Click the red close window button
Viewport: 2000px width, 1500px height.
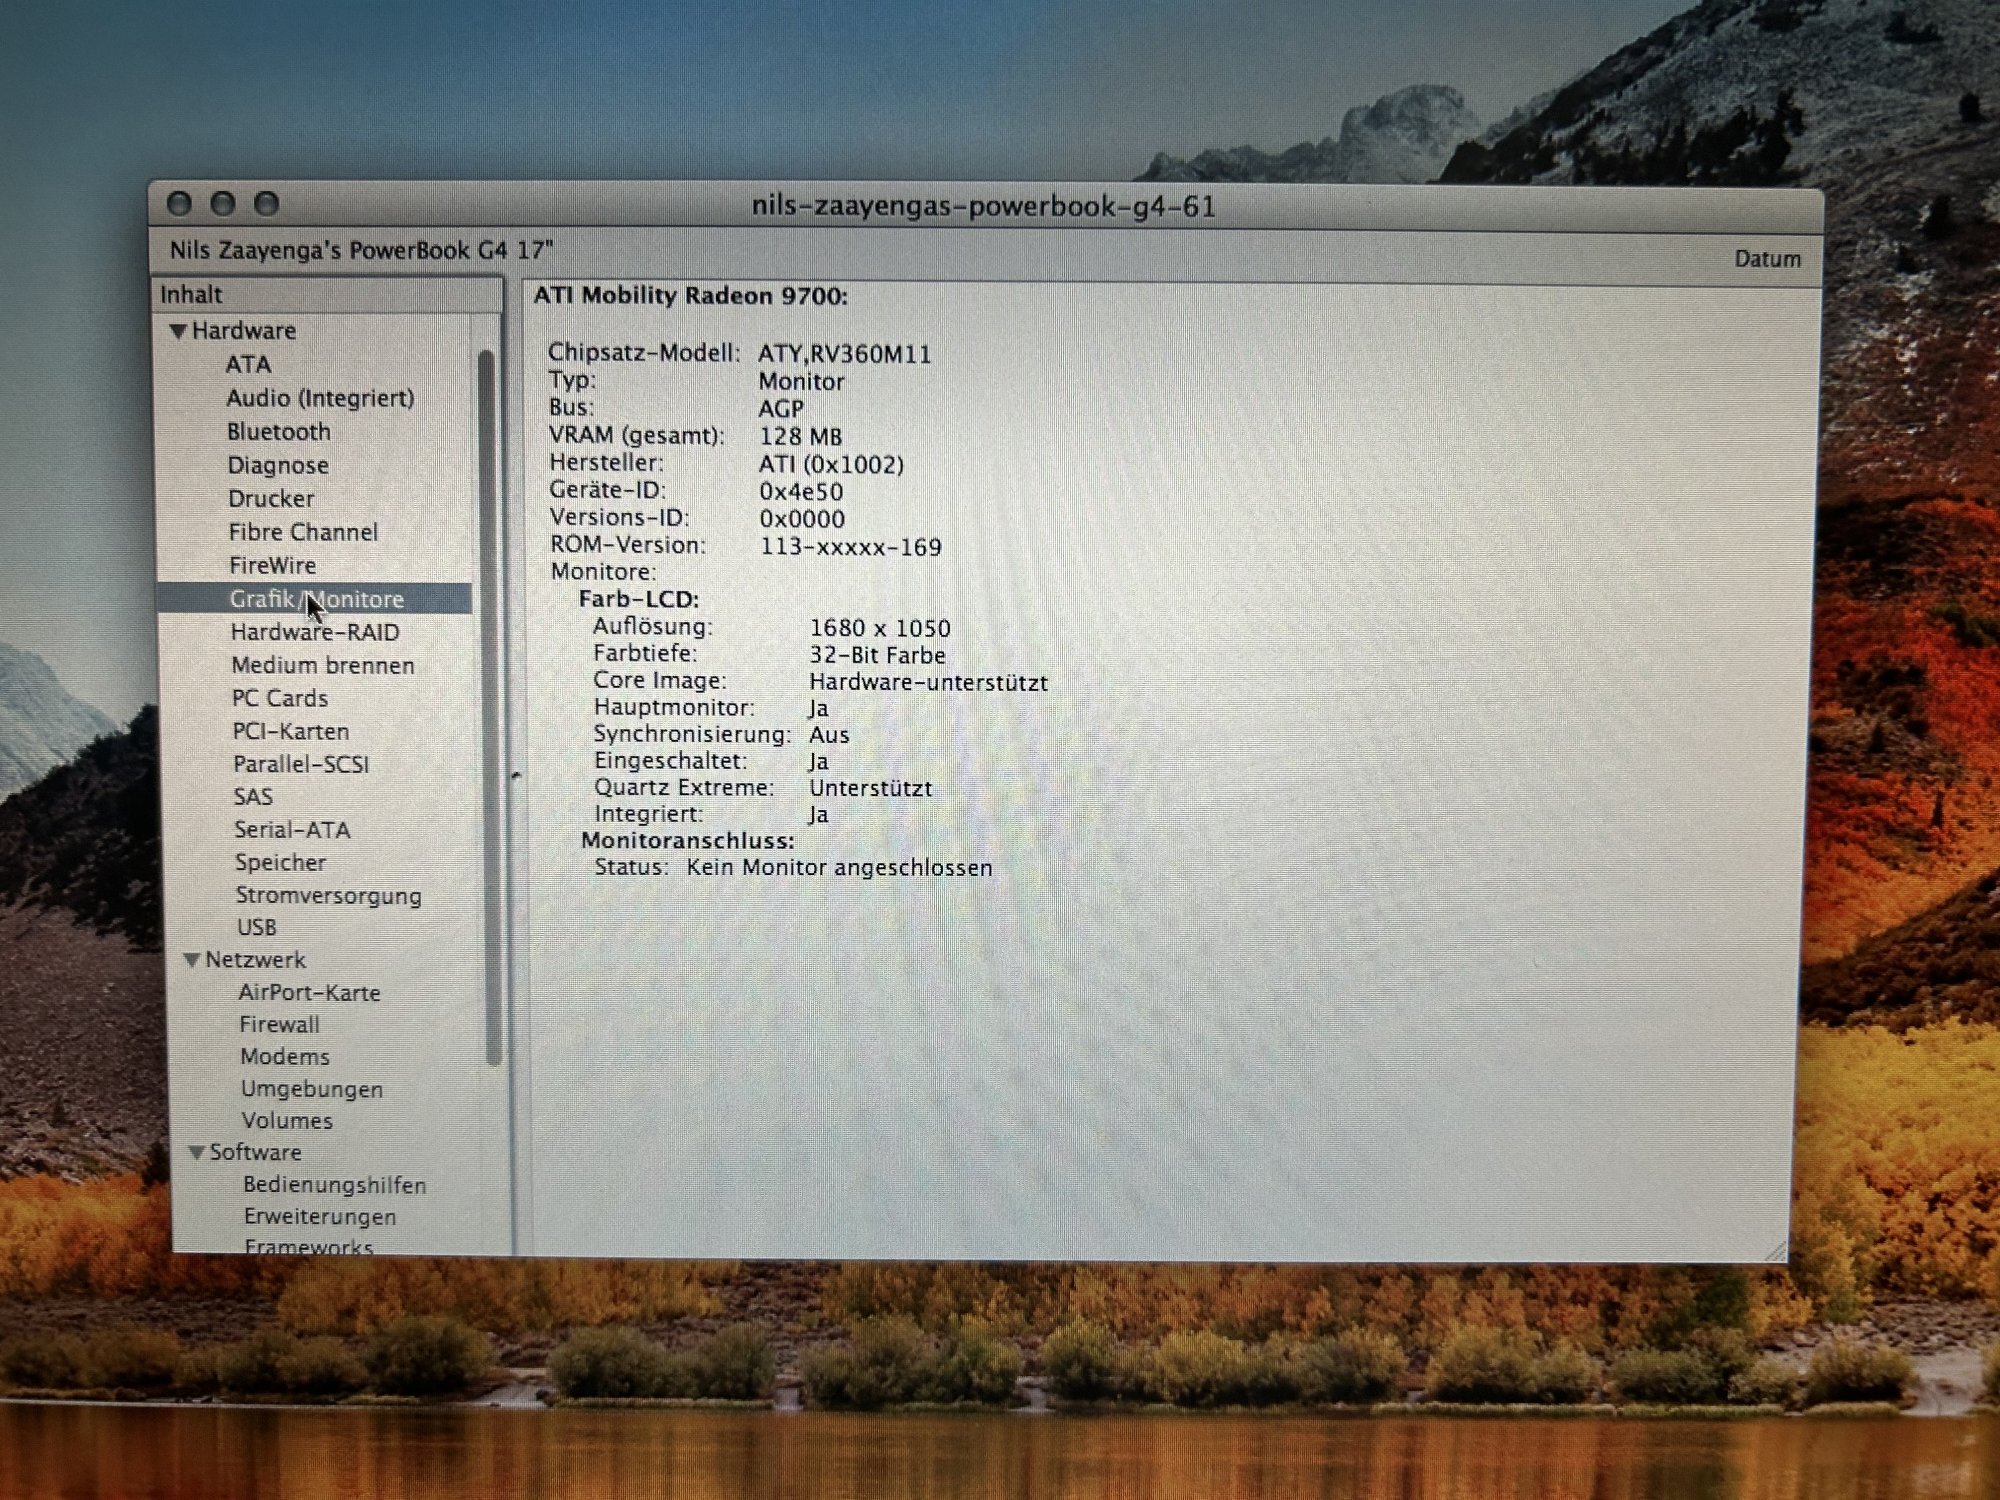click(180, 204)
